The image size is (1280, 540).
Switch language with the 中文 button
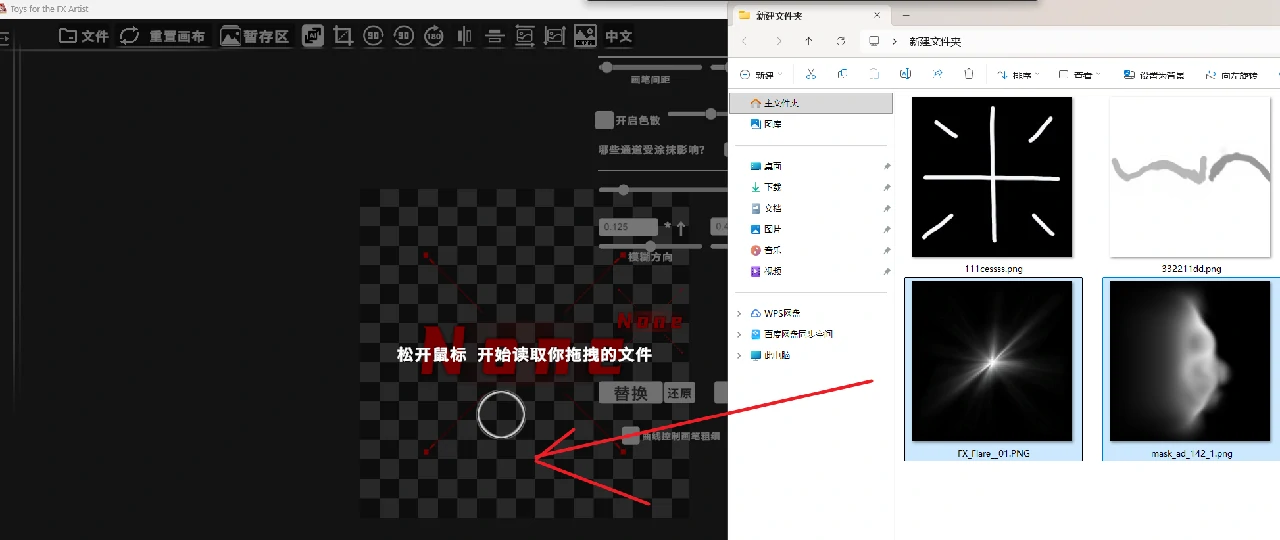click(618, 36)
